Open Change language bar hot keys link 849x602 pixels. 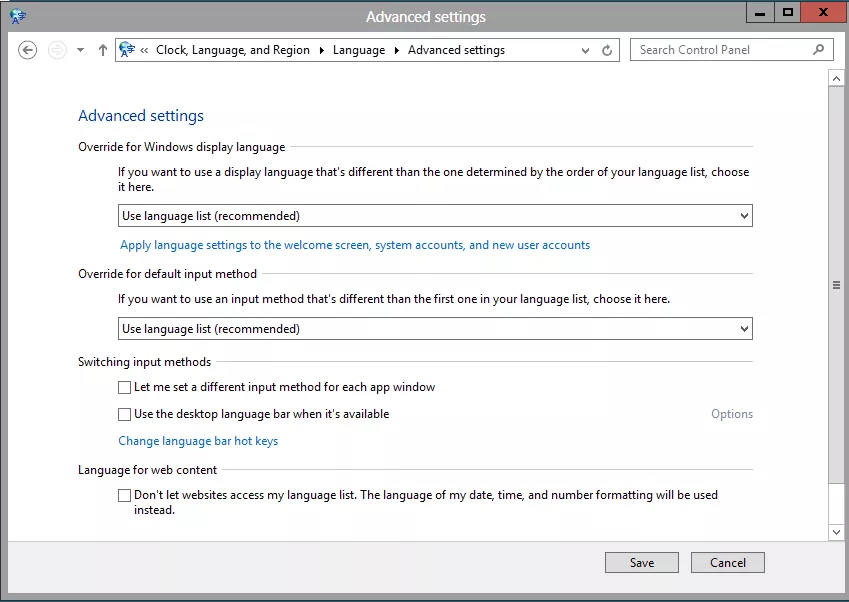(198, 441)
